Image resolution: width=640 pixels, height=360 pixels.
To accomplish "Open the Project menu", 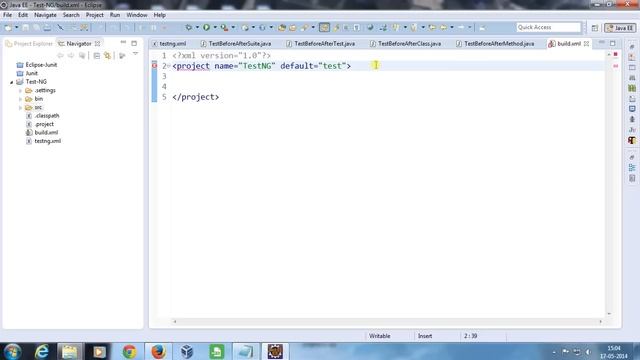I will [95, 15].
